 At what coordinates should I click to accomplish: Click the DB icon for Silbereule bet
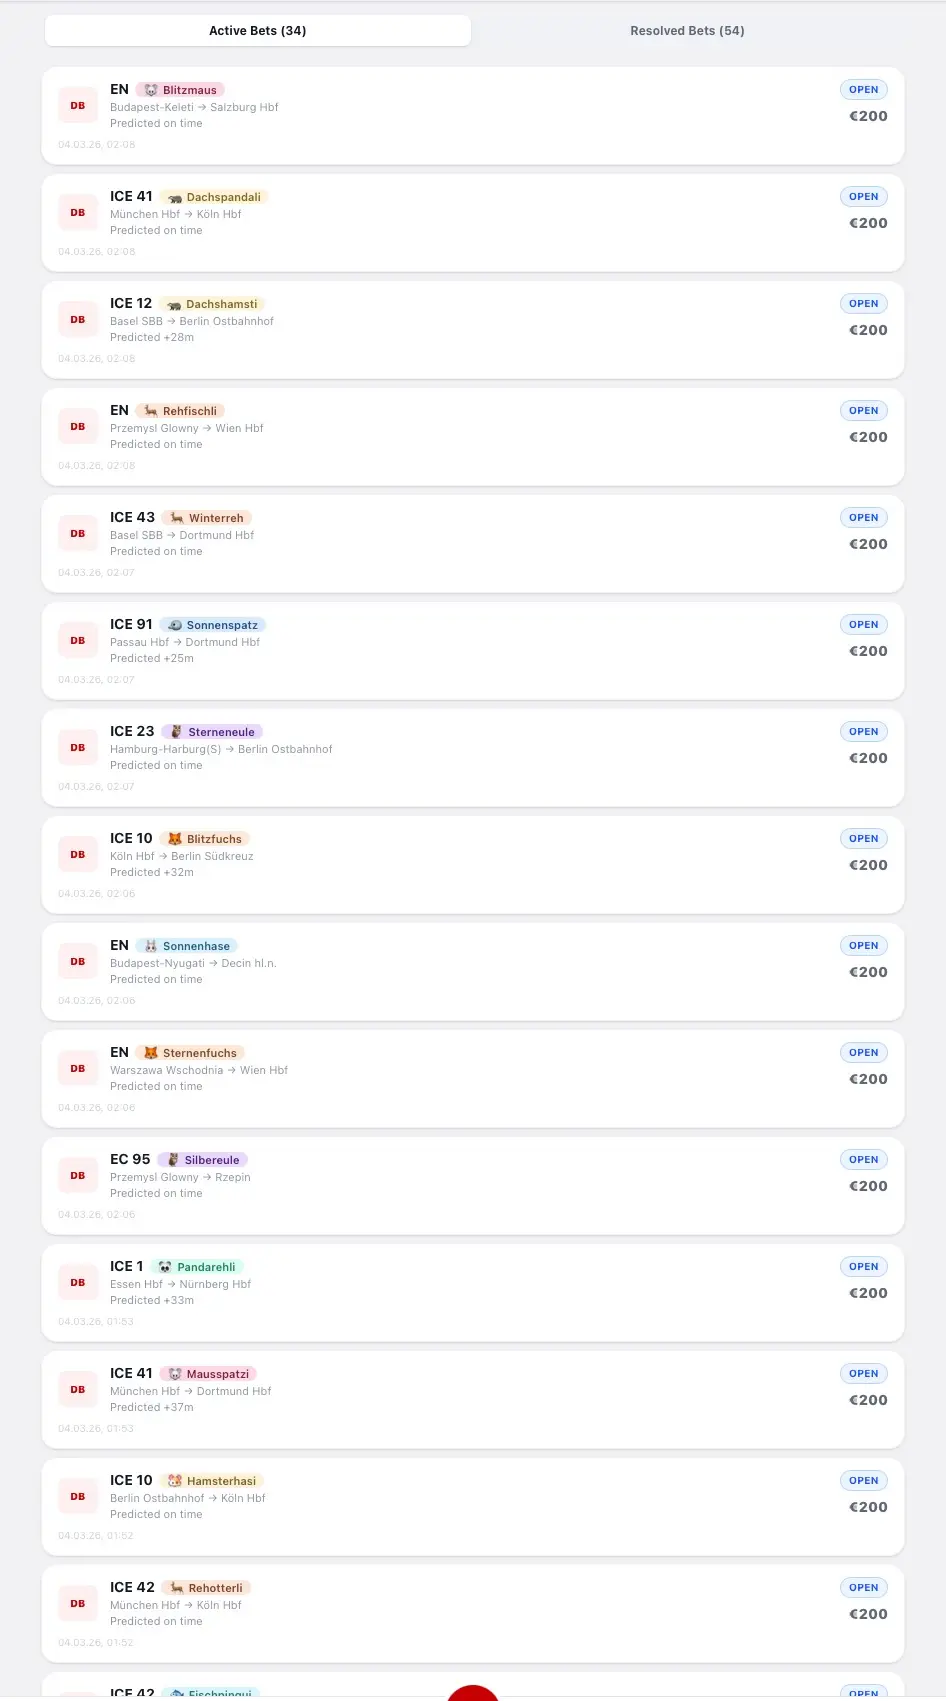pyautogui.click(x=78, y=1176)
